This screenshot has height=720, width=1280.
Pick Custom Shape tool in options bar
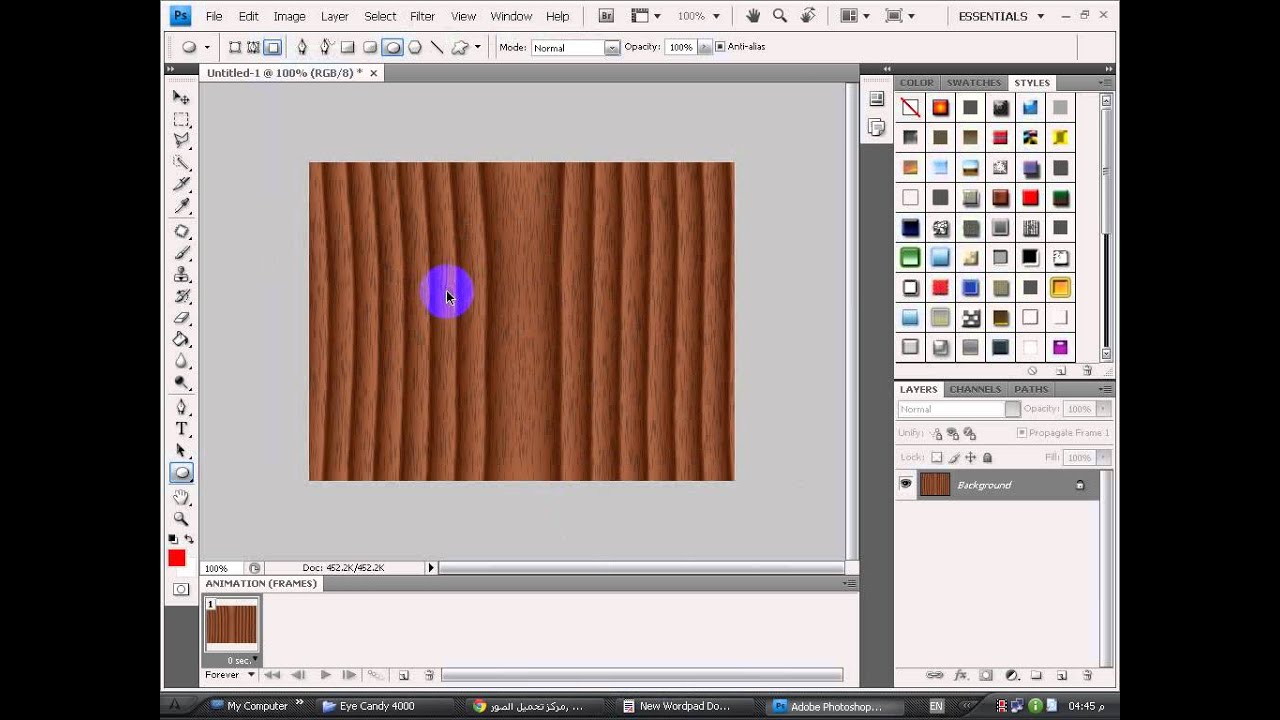tap(460, 47)
